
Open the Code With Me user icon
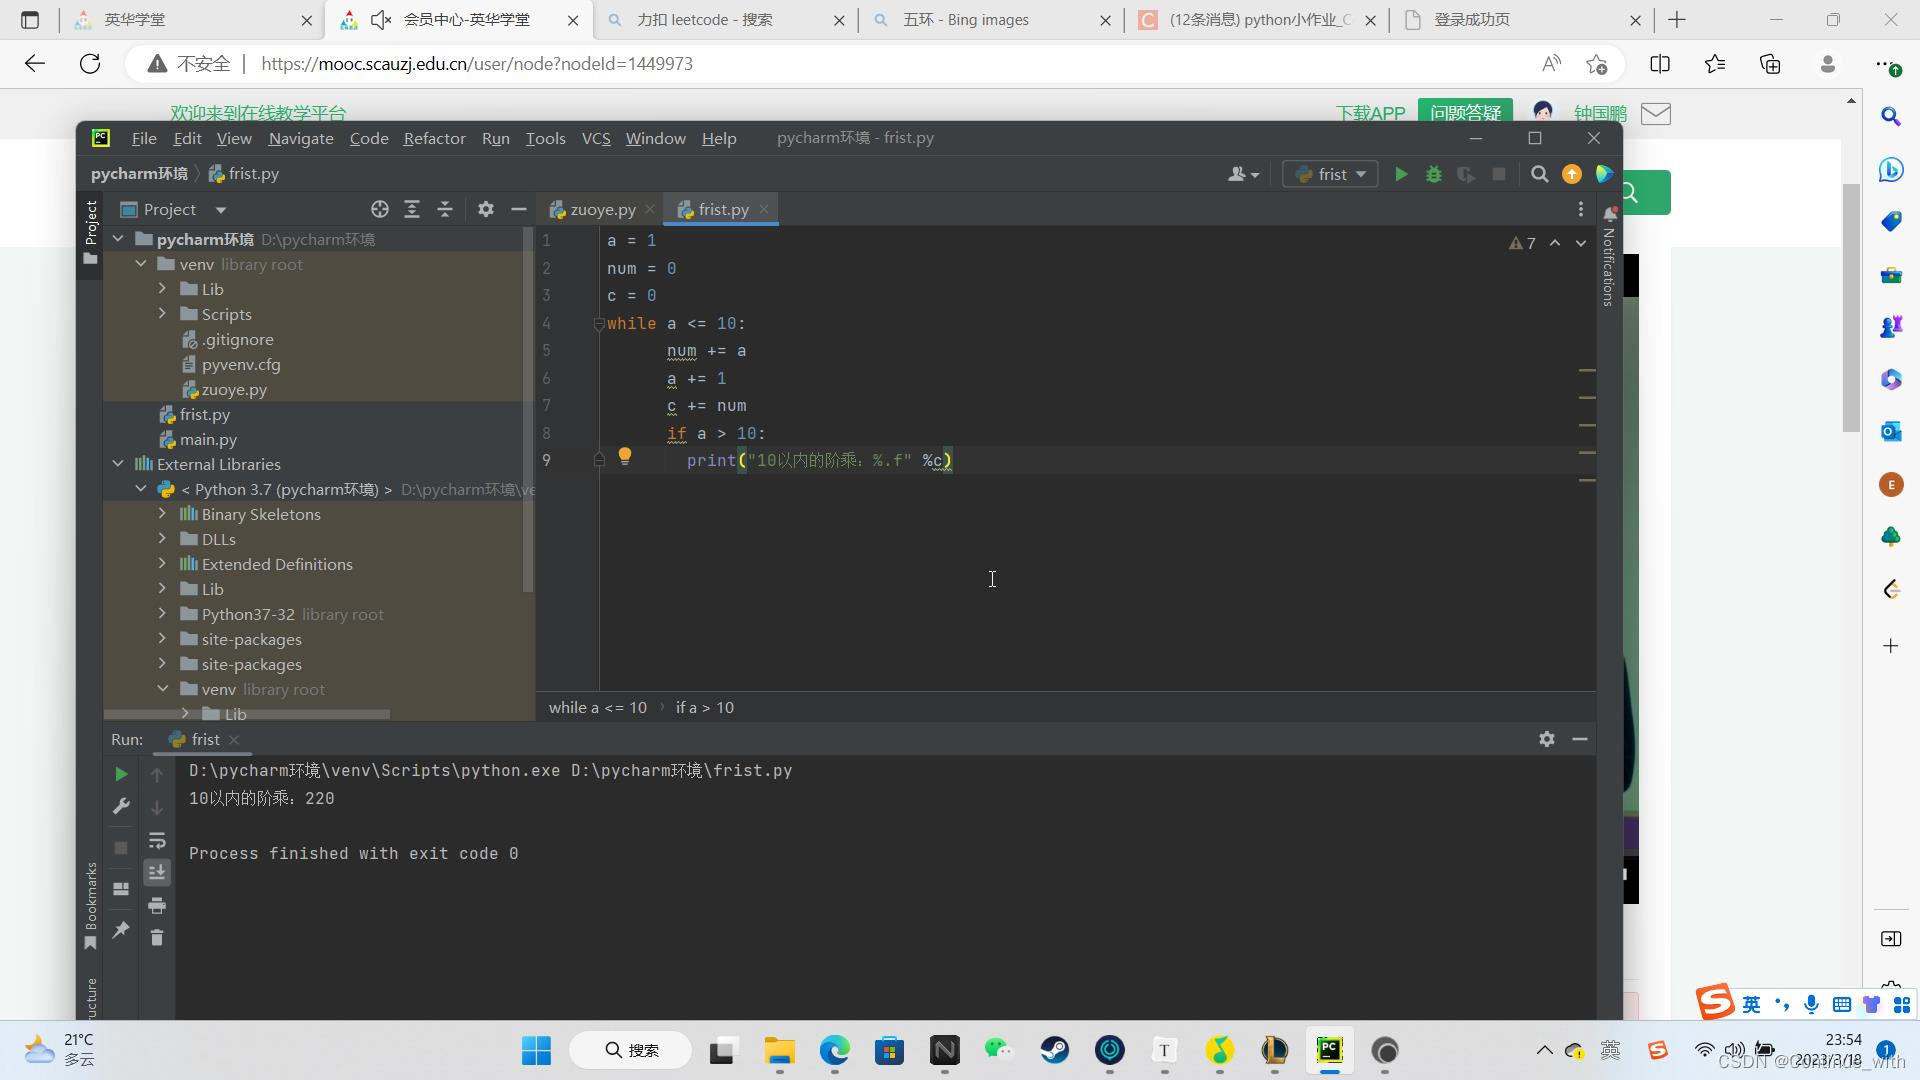pos(1243,174)
